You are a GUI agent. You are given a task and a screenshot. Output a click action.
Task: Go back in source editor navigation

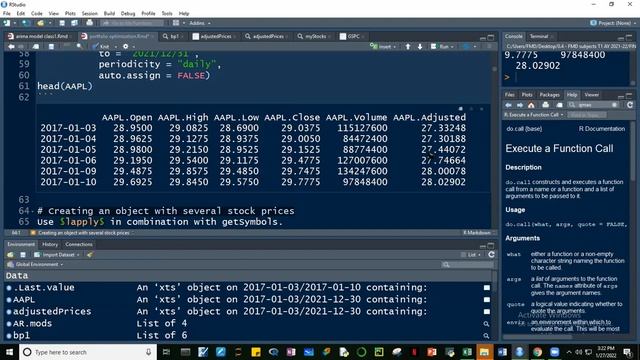pyautogui.click(x=11, y=47)
